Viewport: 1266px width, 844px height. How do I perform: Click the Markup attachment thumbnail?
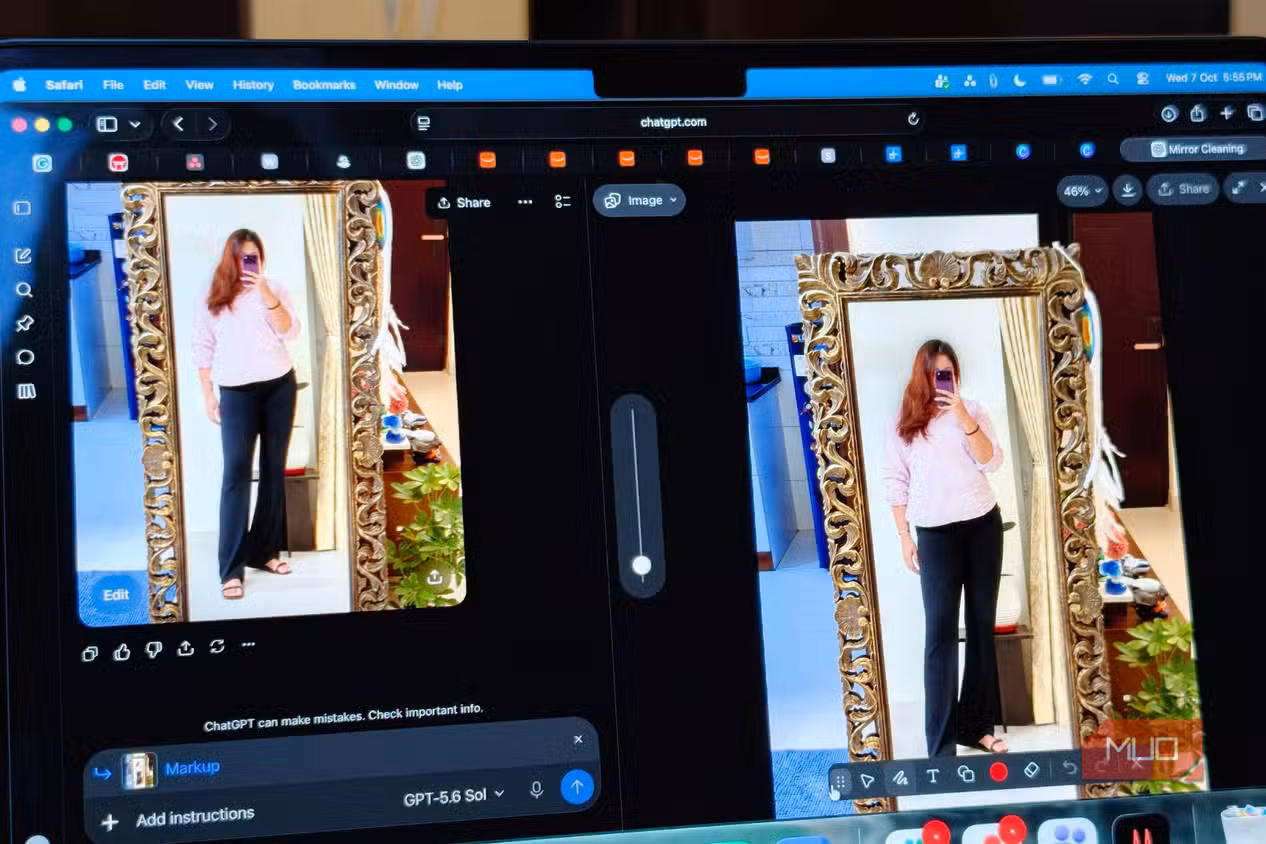pyautogui.click(x=139, y=770)
